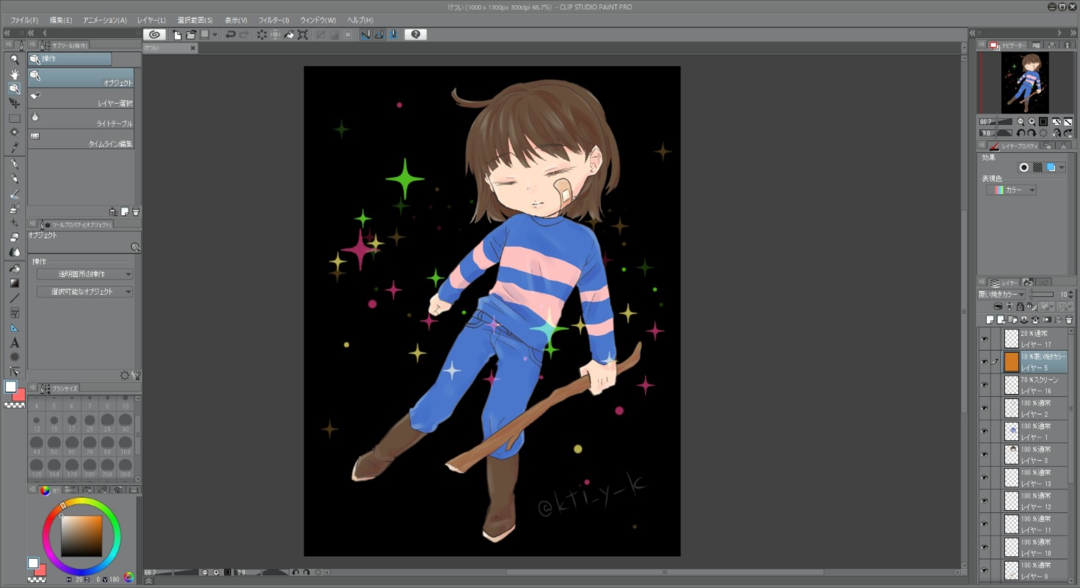Toggle visibility of the スクリーン layer

click(x=985, y=384)
